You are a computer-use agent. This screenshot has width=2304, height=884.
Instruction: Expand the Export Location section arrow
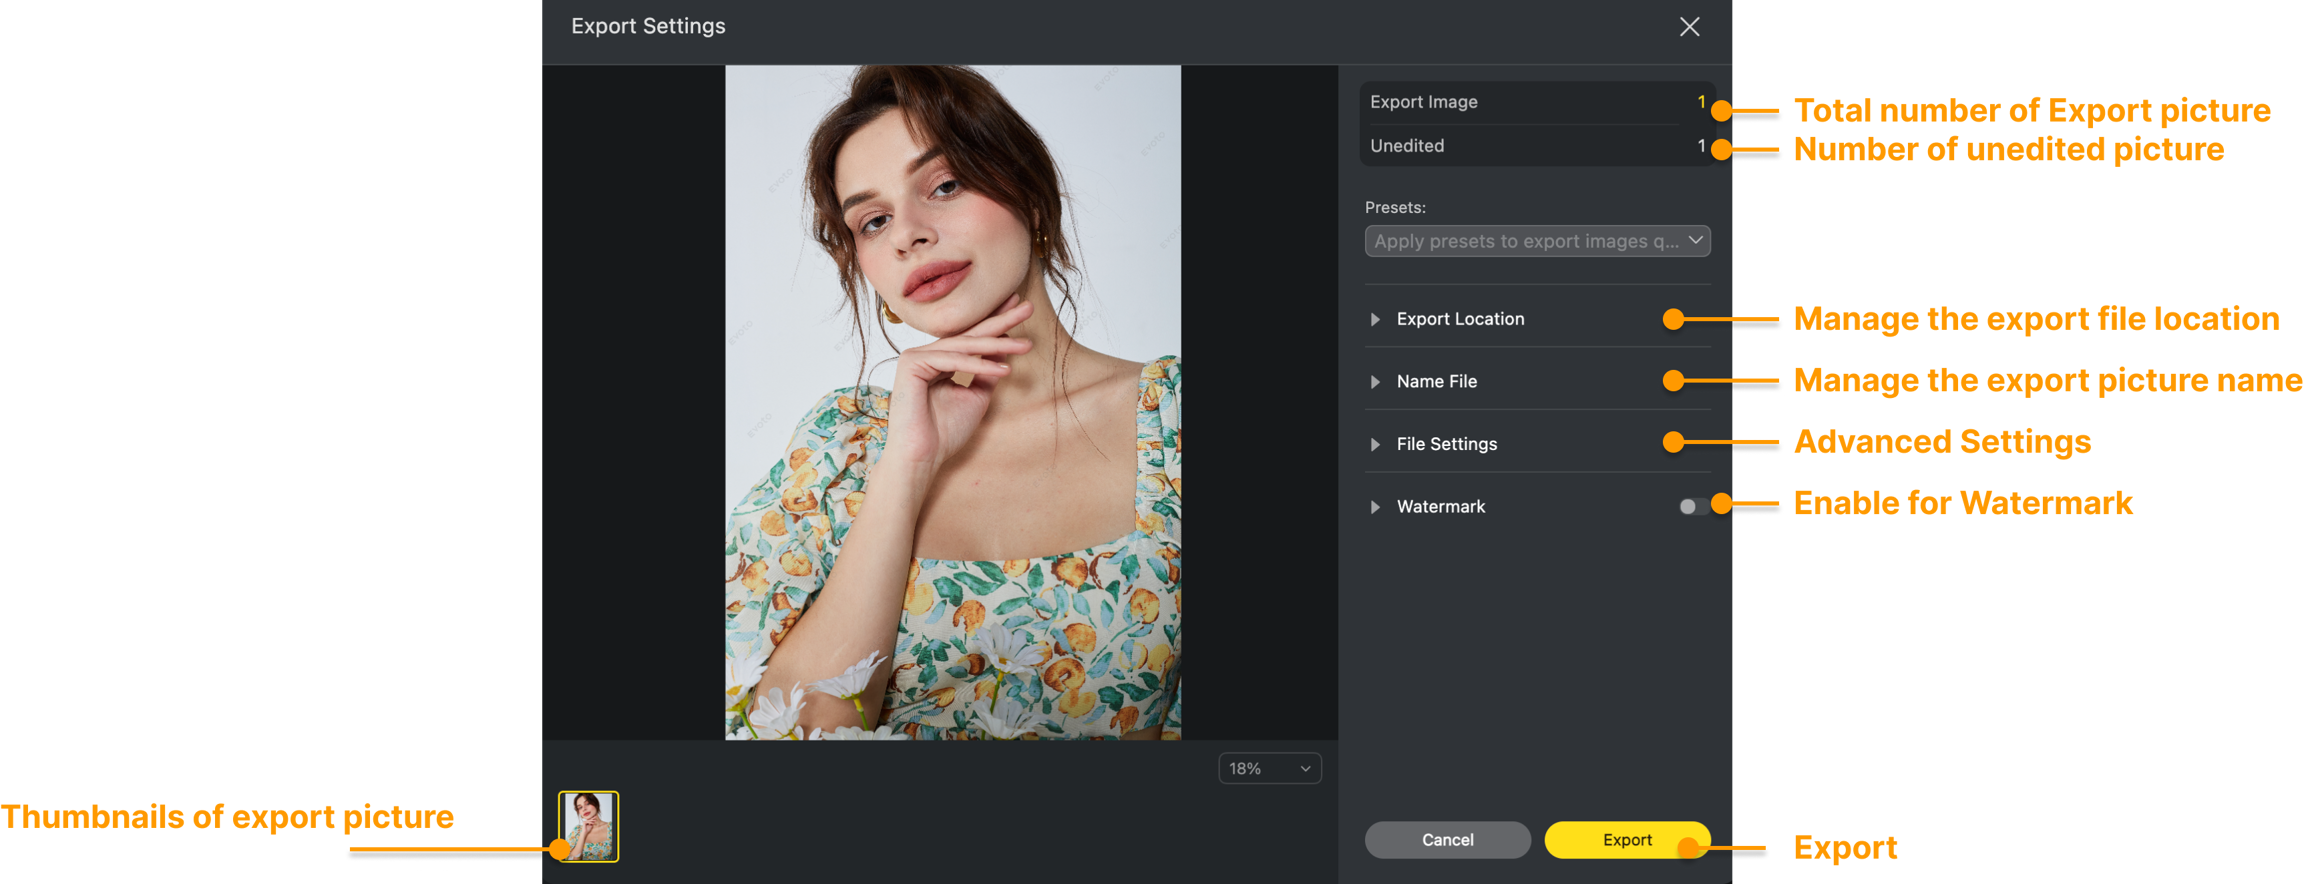pyautogui.click(x=1375, y=319)
